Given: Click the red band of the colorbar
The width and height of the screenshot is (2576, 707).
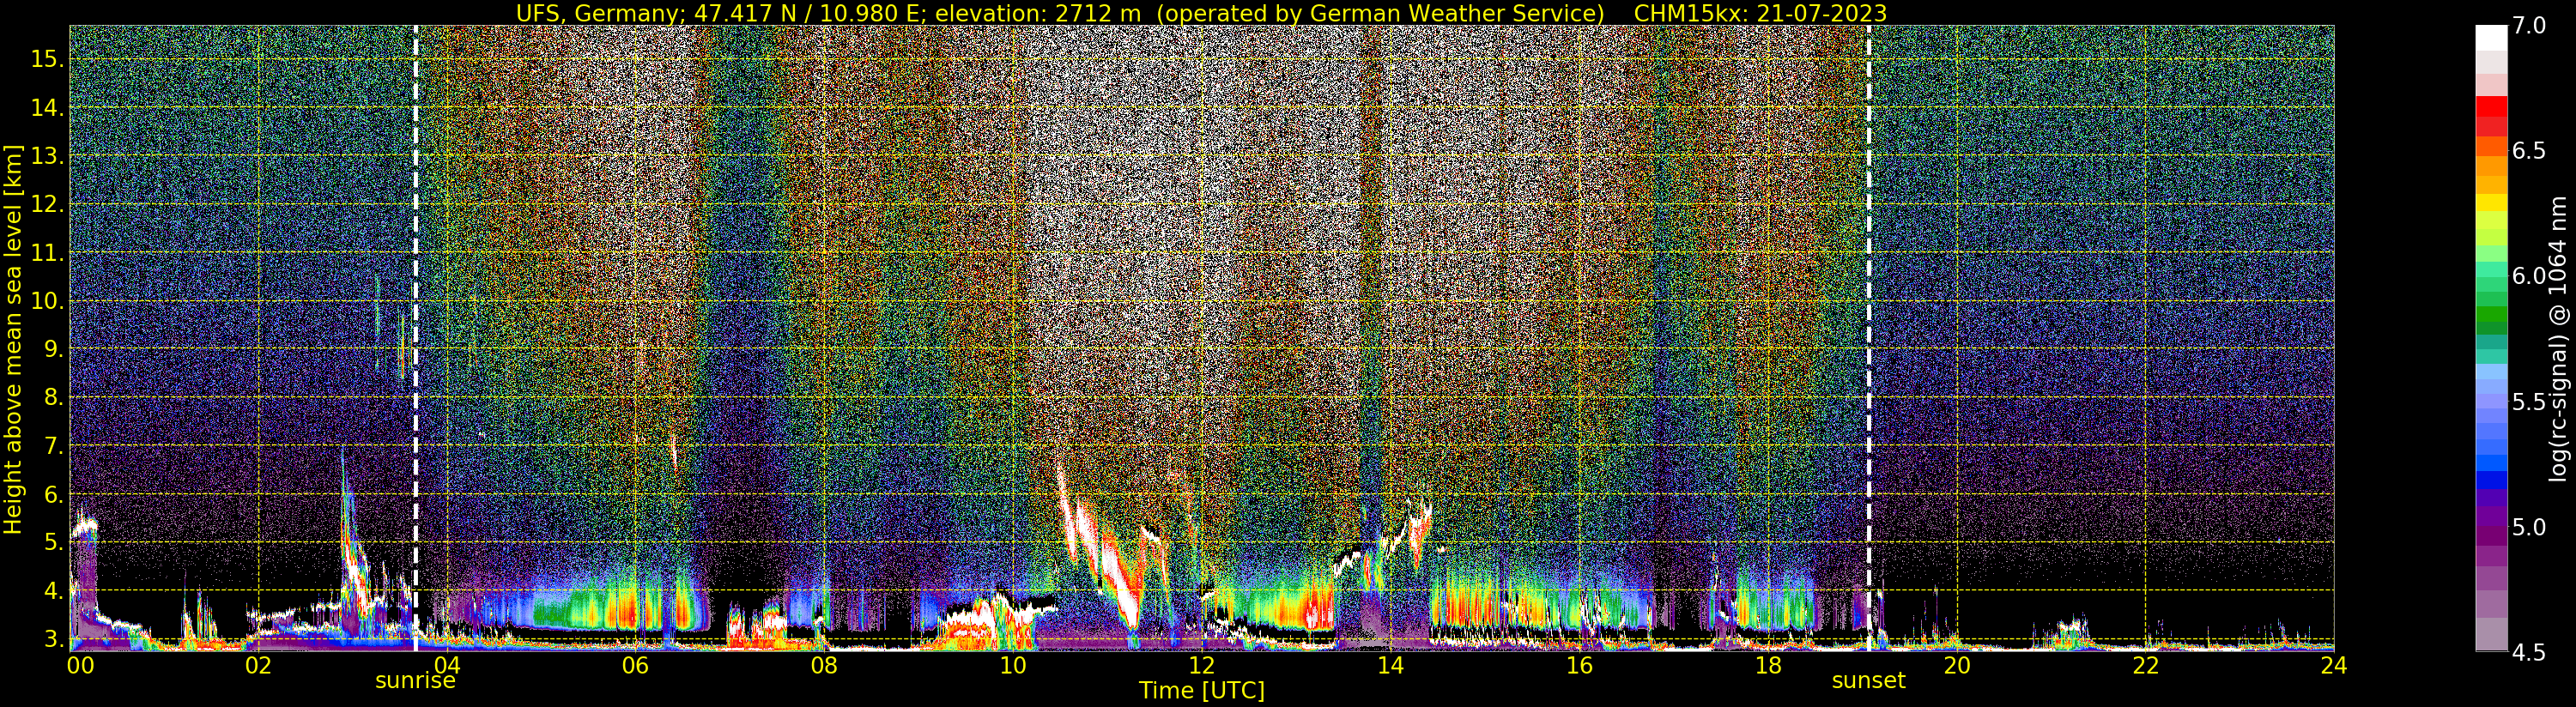Looking at the screenshot, I should point(2491,107).
